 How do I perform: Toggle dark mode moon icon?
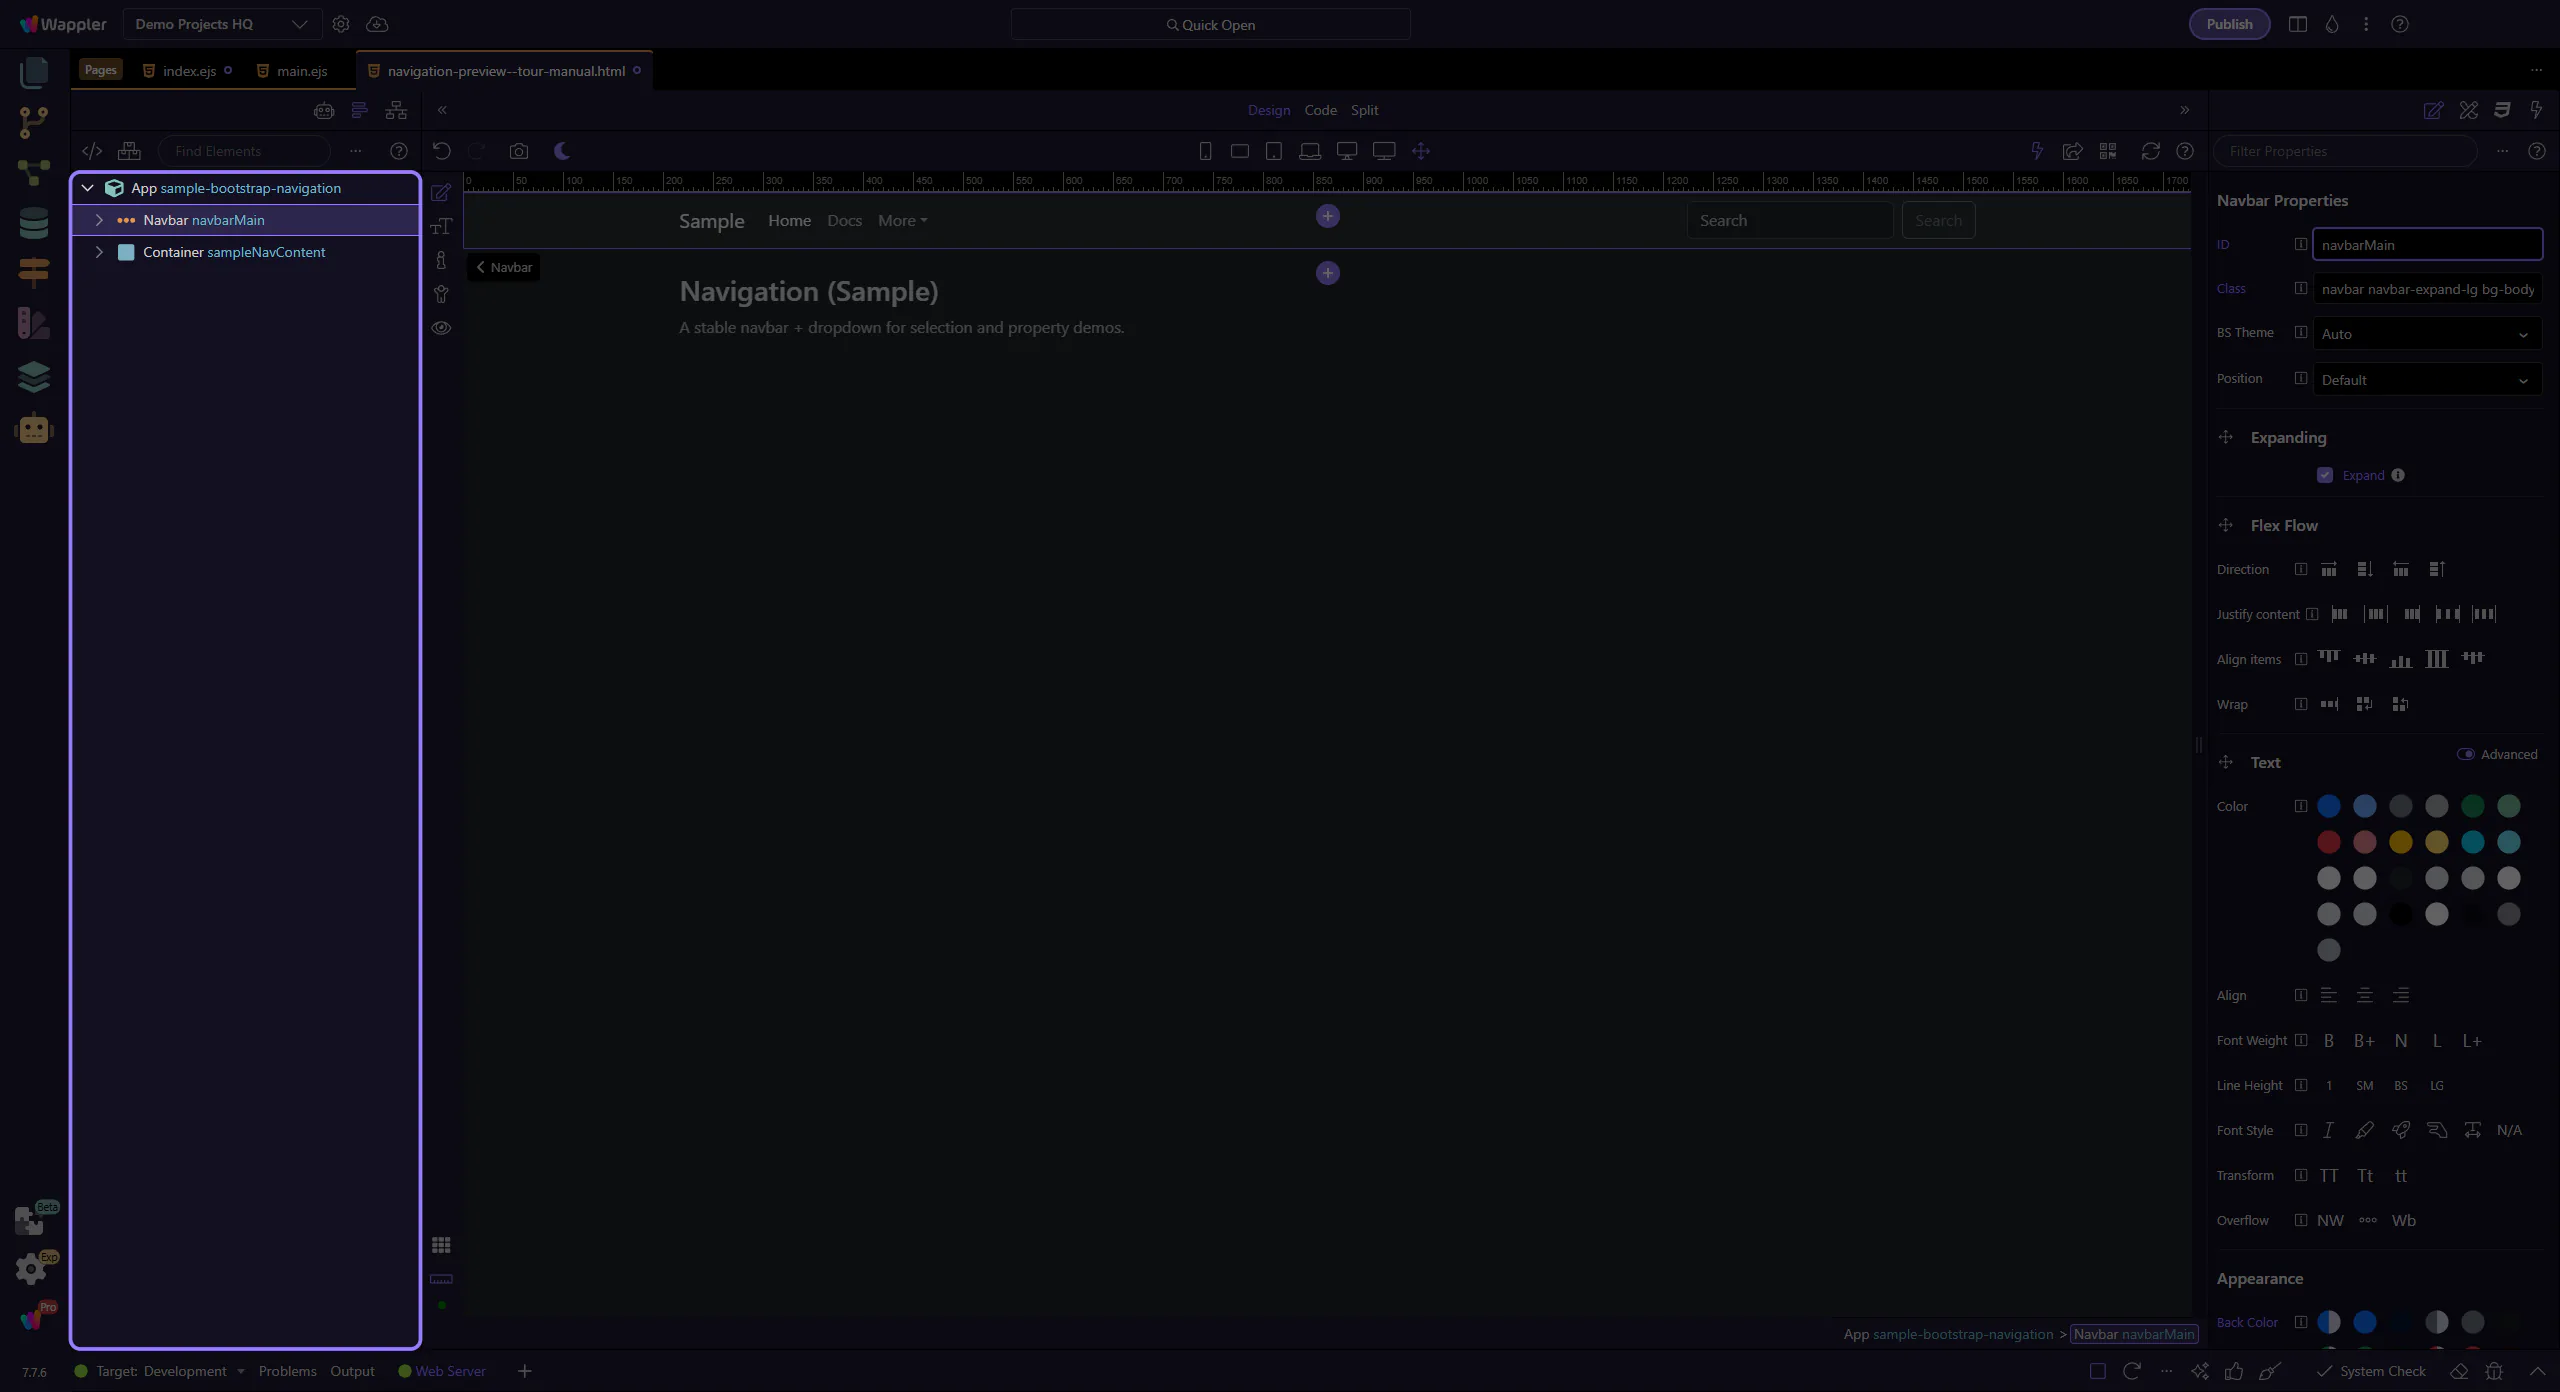click(x=562, y=151)
